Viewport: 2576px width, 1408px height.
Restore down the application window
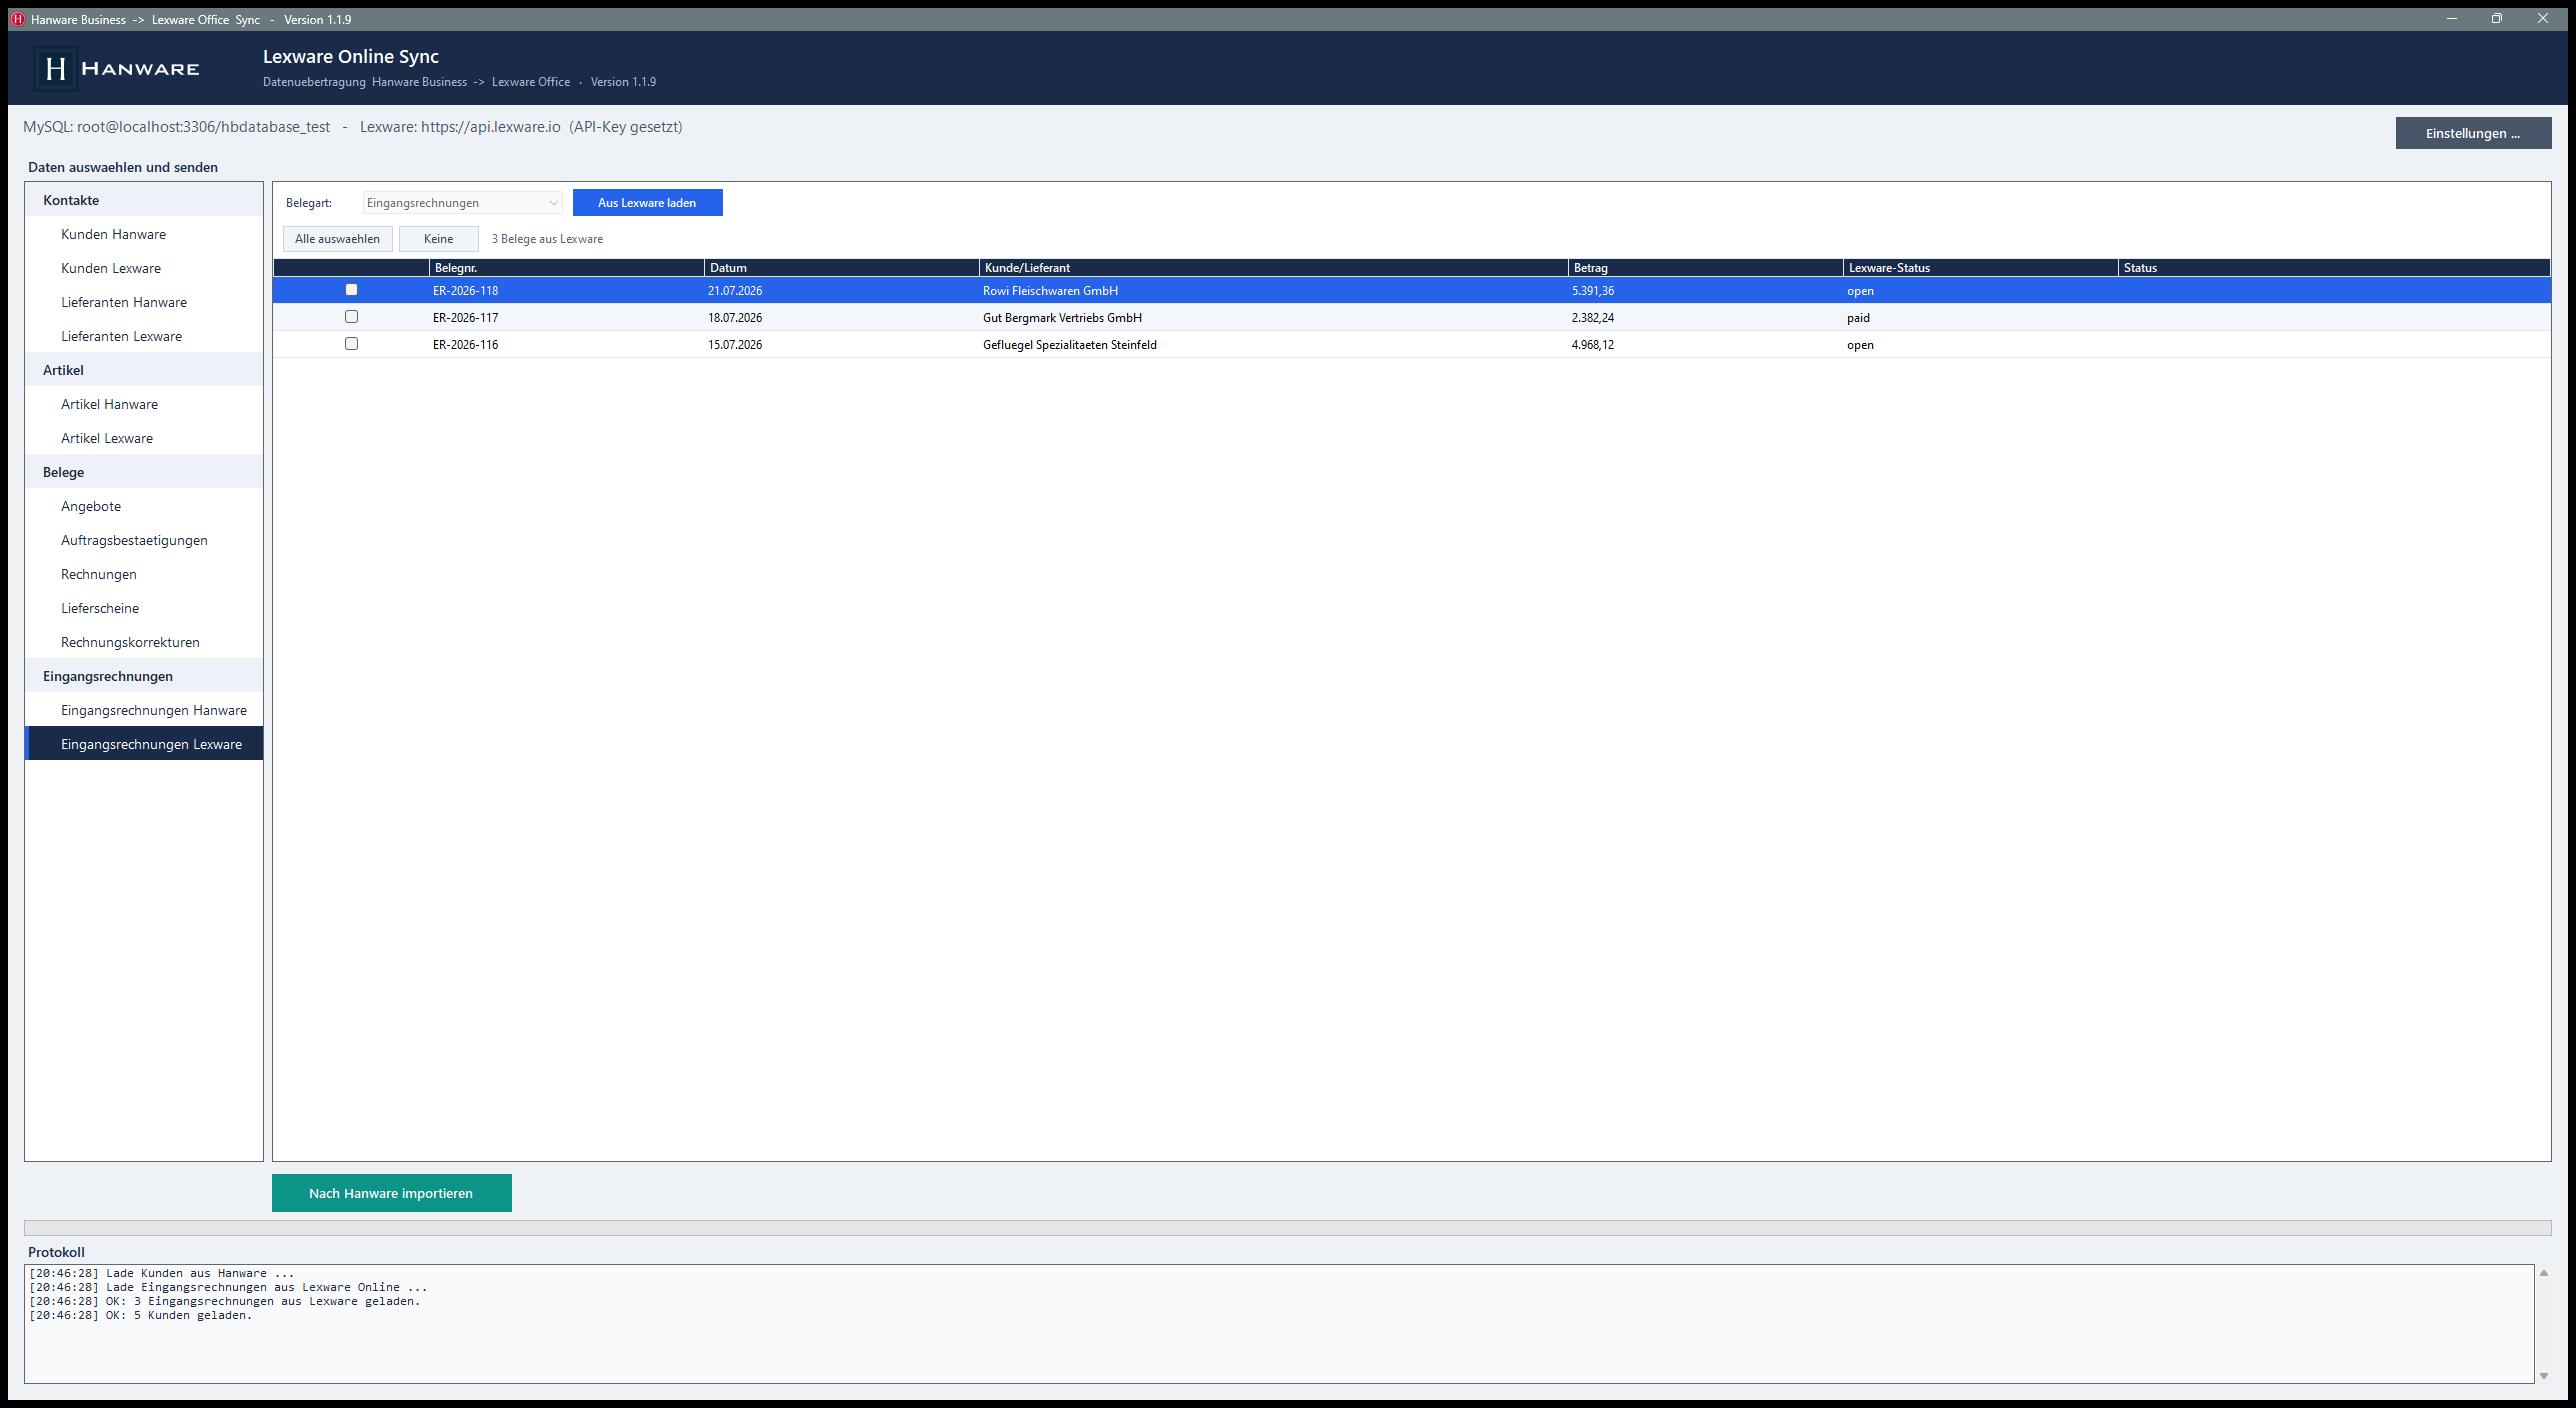point(2497,19)
